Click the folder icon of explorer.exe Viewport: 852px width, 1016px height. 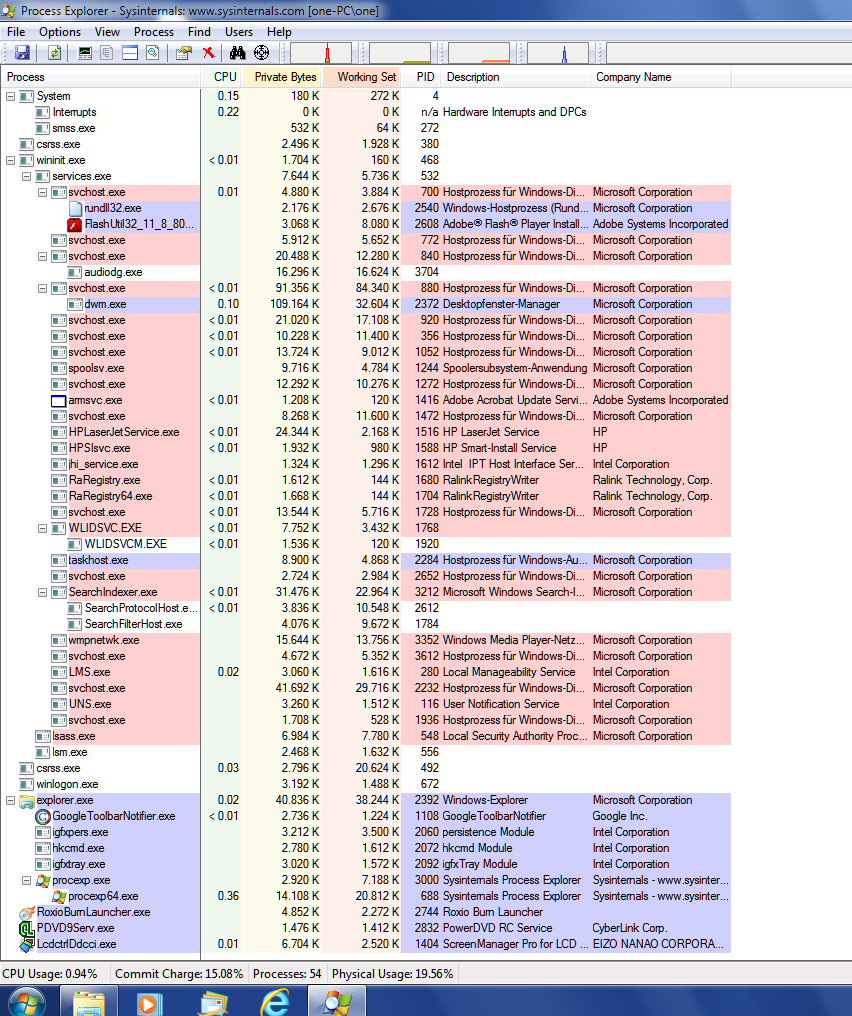(x=27, y=801)
